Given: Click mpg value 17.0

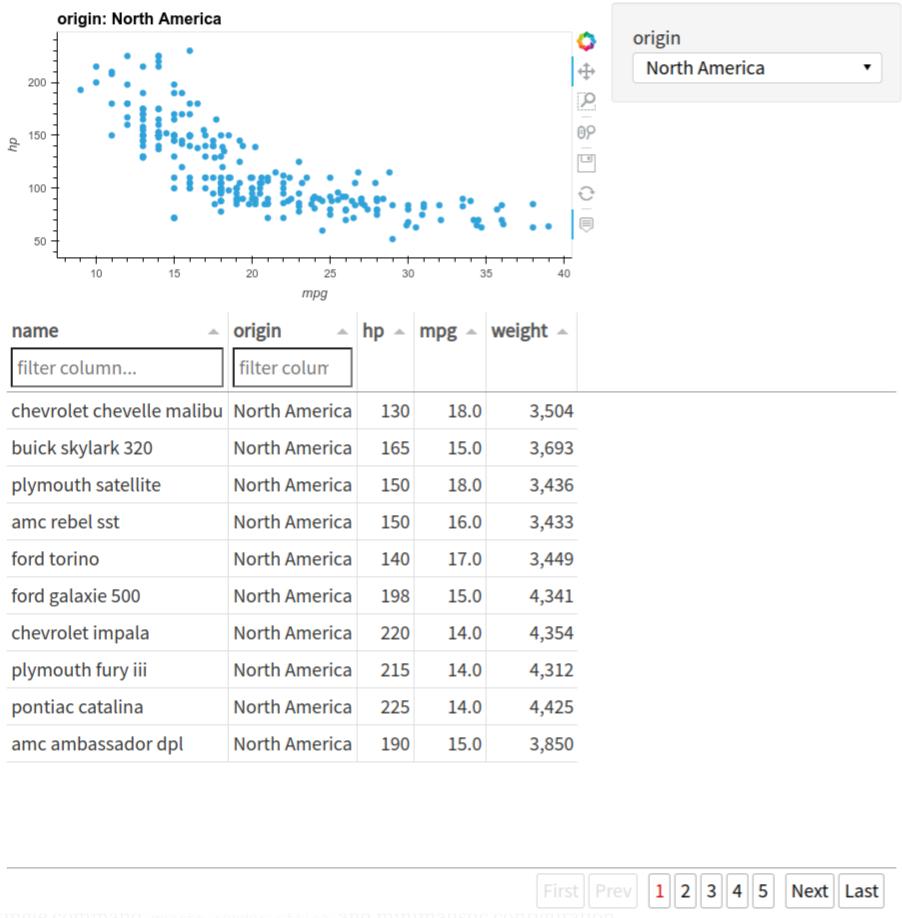Looking at the screenshot, I should 465,559.
